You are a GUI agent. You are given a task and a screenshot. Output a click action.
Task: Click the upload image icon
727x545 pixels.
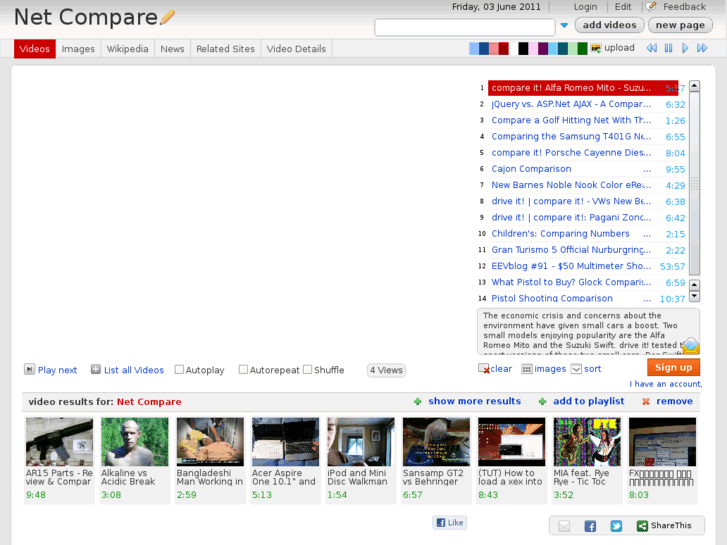point(596,48)
